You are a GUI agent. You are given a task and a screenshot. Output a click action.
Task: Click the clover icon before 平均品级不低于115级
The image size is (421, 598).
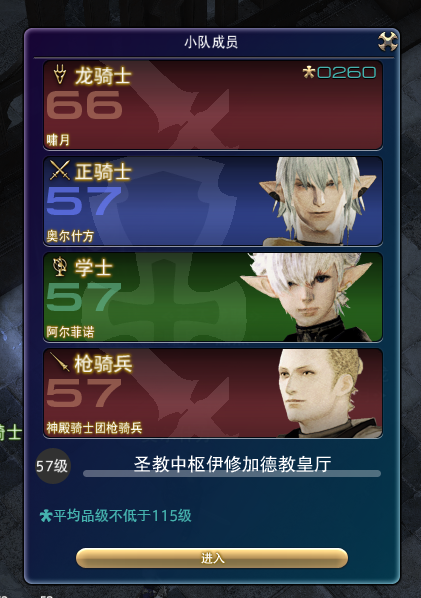[x=46, y=516]
